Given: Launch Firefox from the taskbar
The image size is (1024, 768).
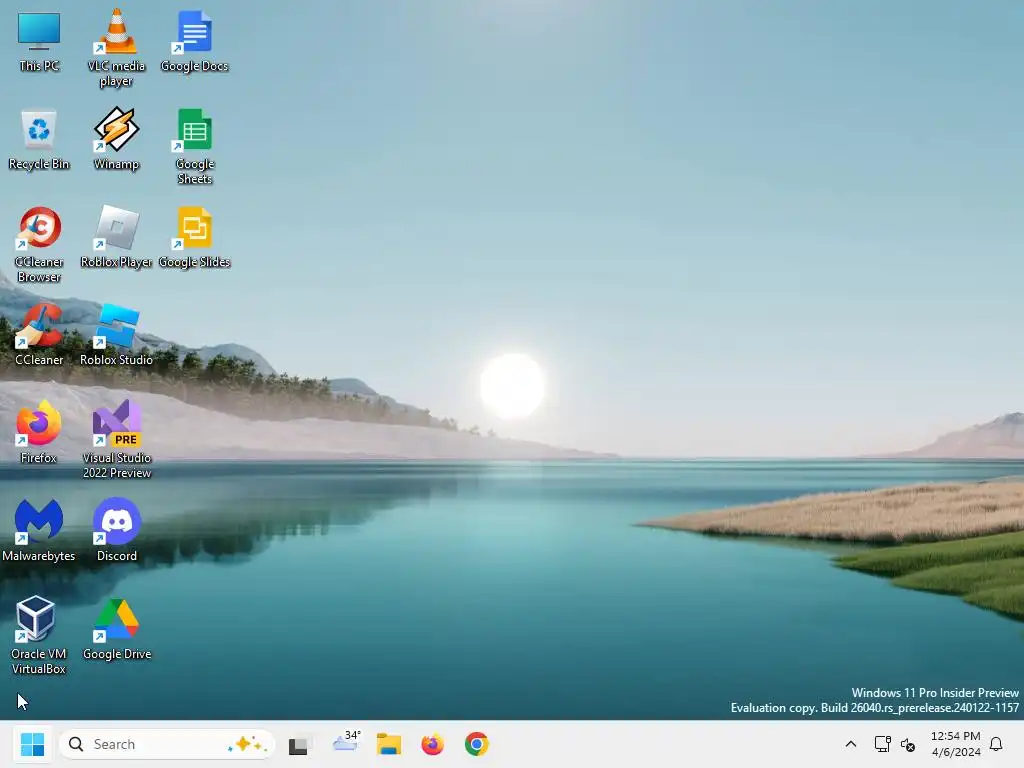Looking at the screenshot, I should (432, 744).
